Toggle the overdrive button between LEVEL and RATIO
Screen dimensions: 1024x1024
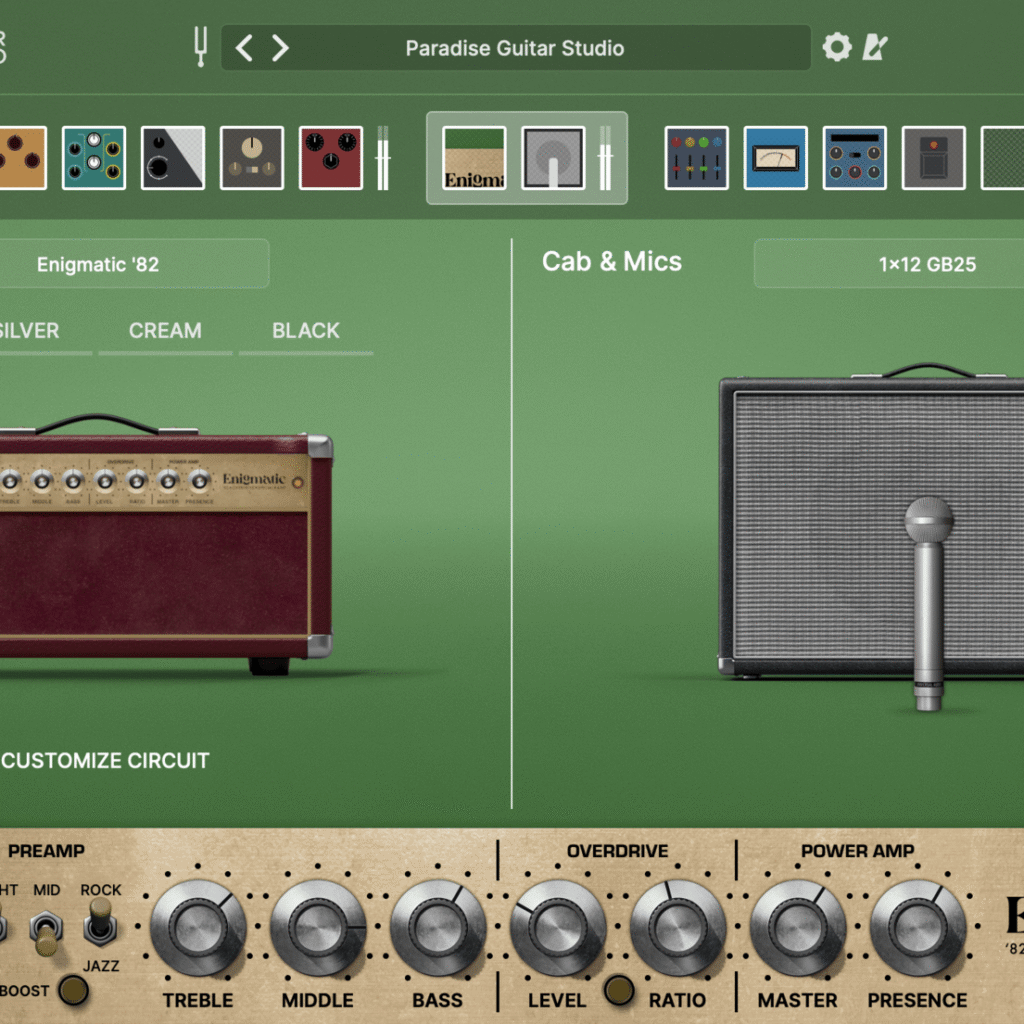click(619, 990)
